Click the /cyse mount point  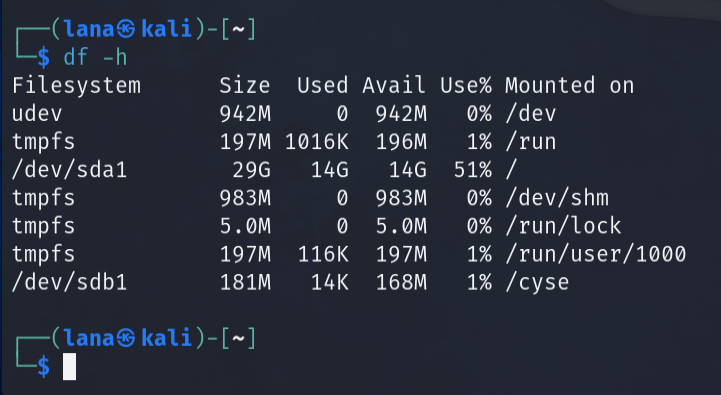(x=537, y=282)
